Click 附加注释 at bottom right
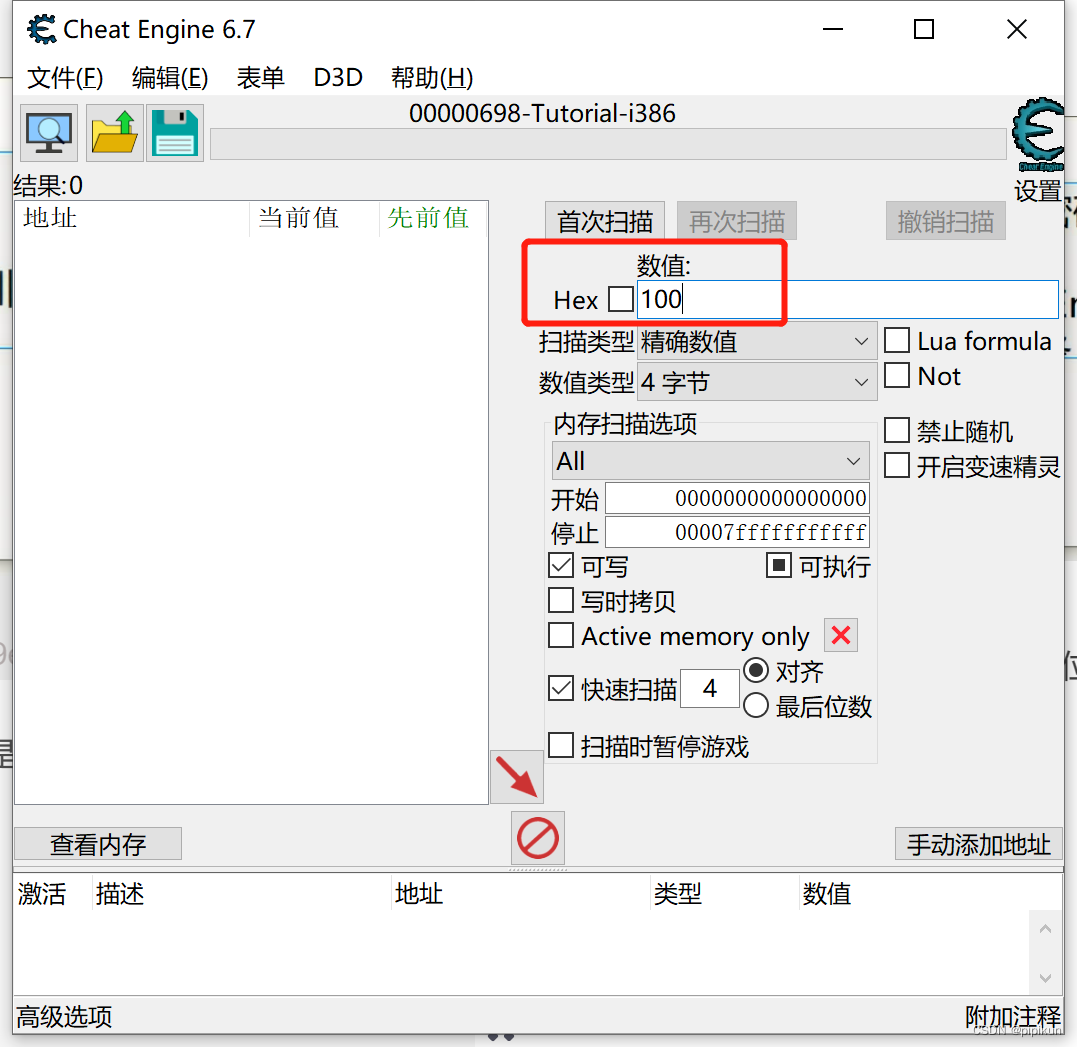This screenshot has height=1047, width=1077. [1012, 1017]
